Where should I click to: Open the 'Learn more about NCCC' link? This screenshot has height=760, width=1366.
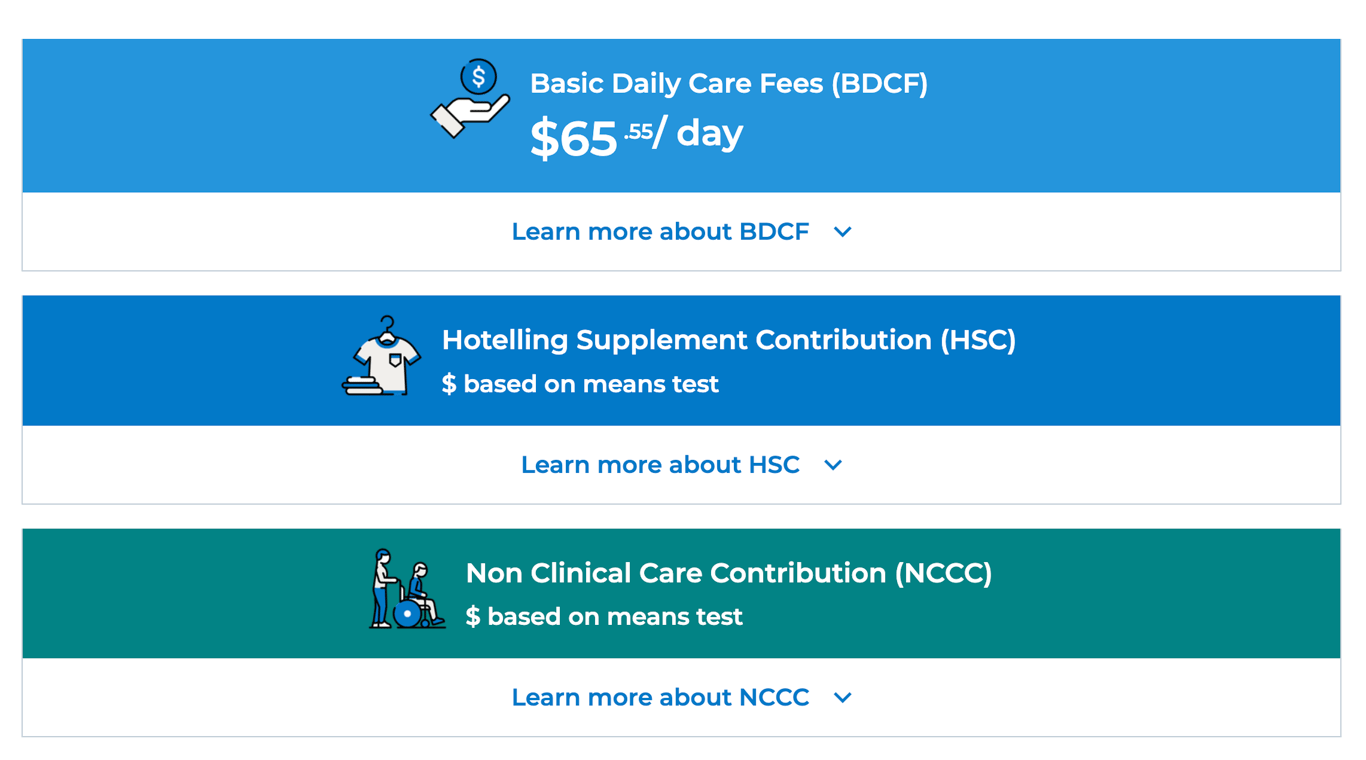[x=660, y=698]
